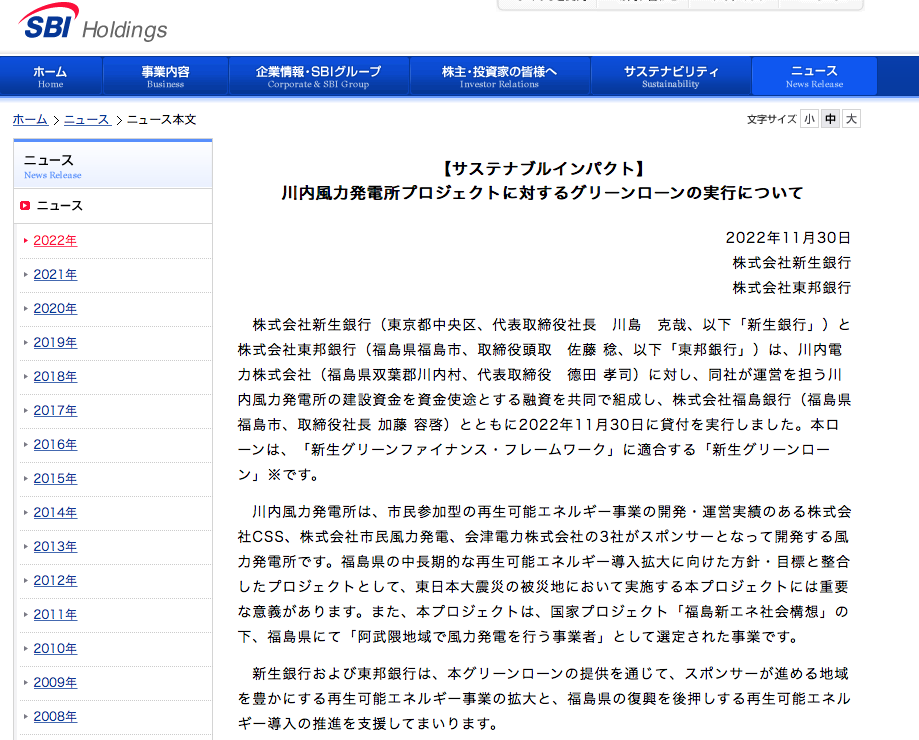Open 2016年 news archive link
Screen dimensions: 919x740
[x=55, y=445]
